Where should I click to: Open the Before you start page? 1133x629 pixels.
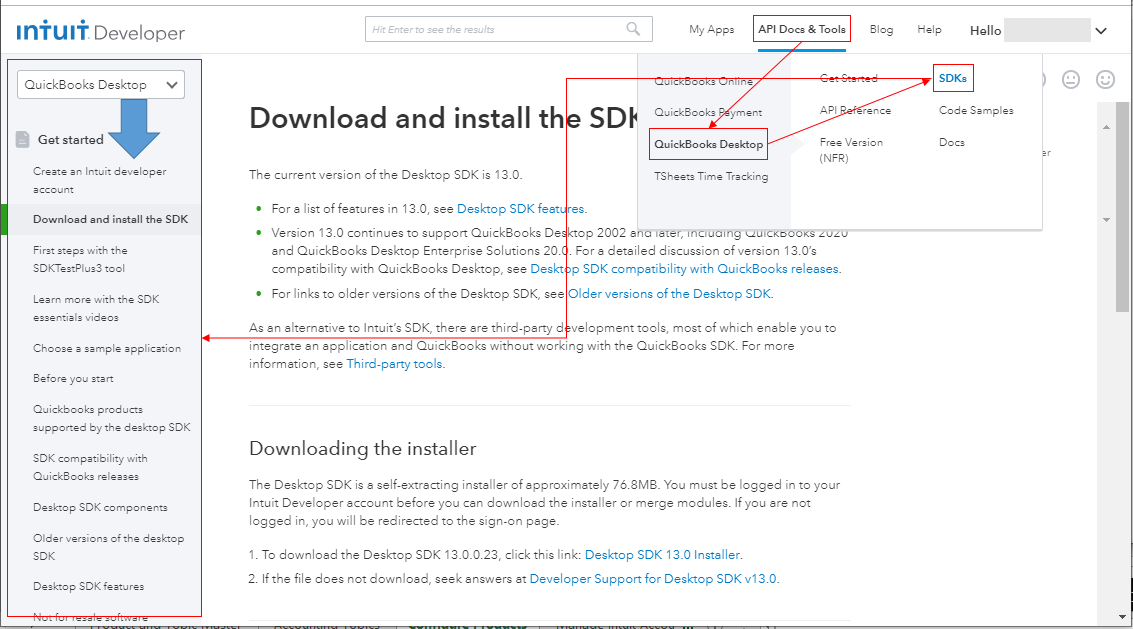click(73, 378)
